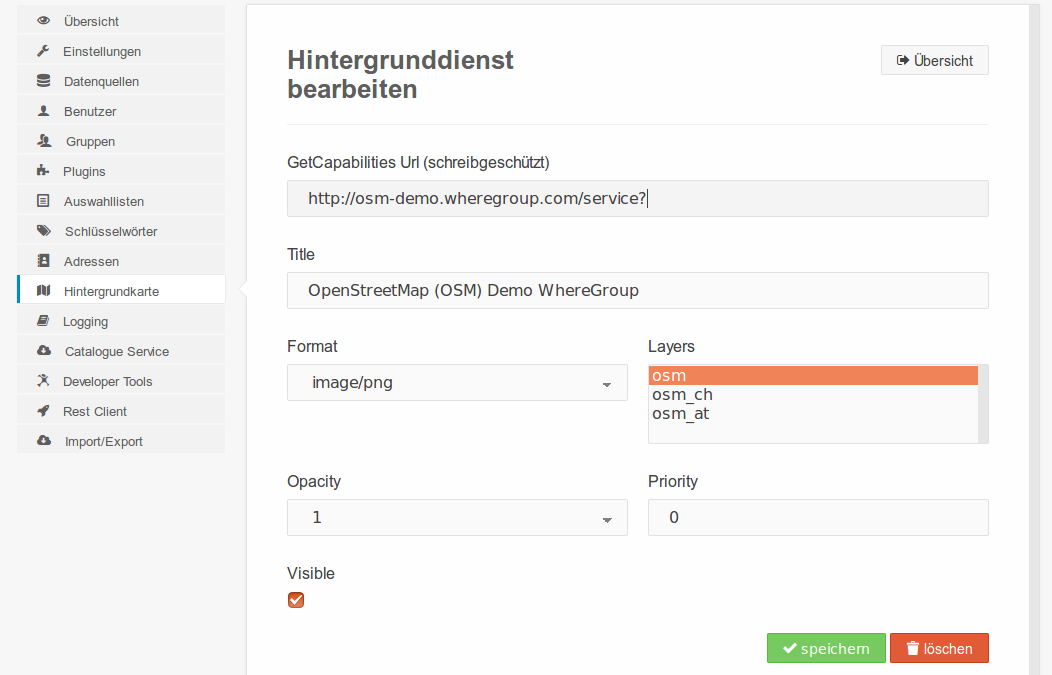Click the Priority input field

click(x=818, y=517)
